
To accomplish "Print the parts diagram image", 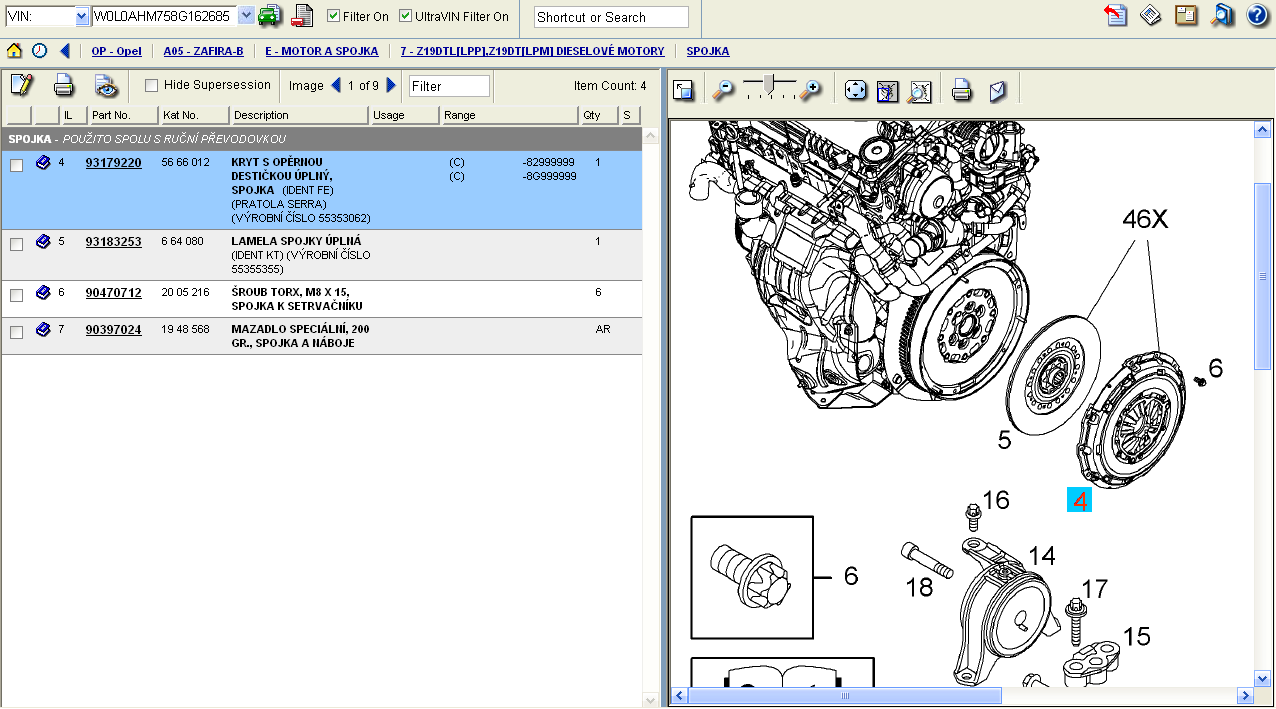I will pyautogui.click(x=962, y=91).
